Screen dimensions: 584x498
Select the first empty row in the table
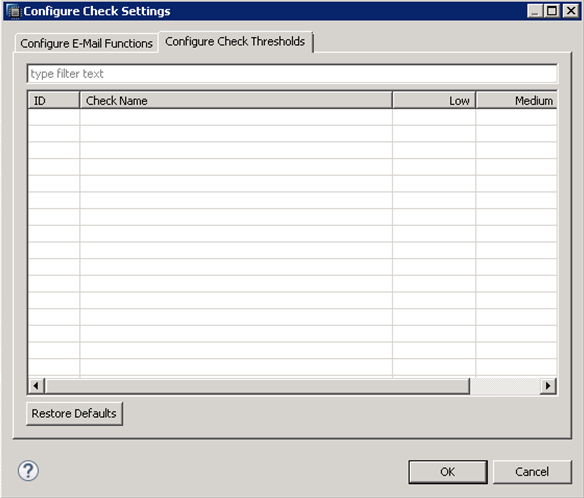coord(292,117)
